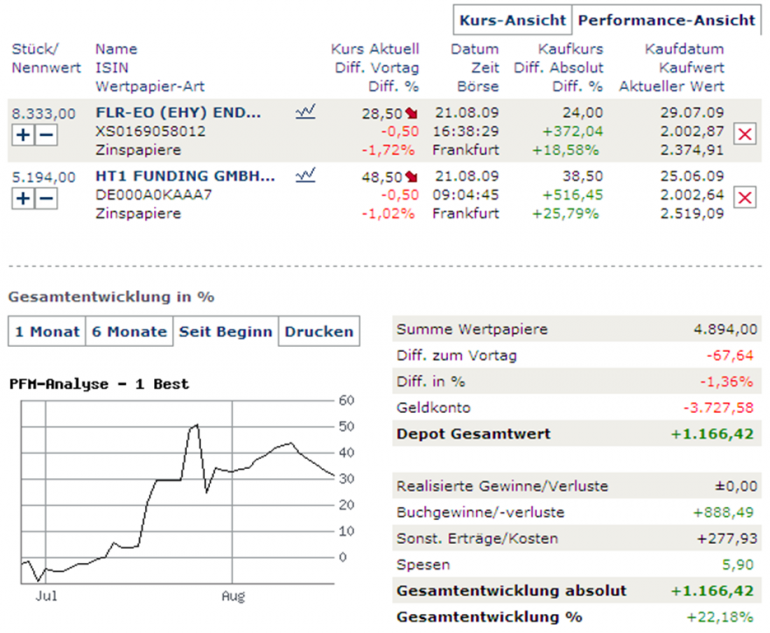Click plus button for FLR-EO position
770x633 pixels.
point(24,134)
